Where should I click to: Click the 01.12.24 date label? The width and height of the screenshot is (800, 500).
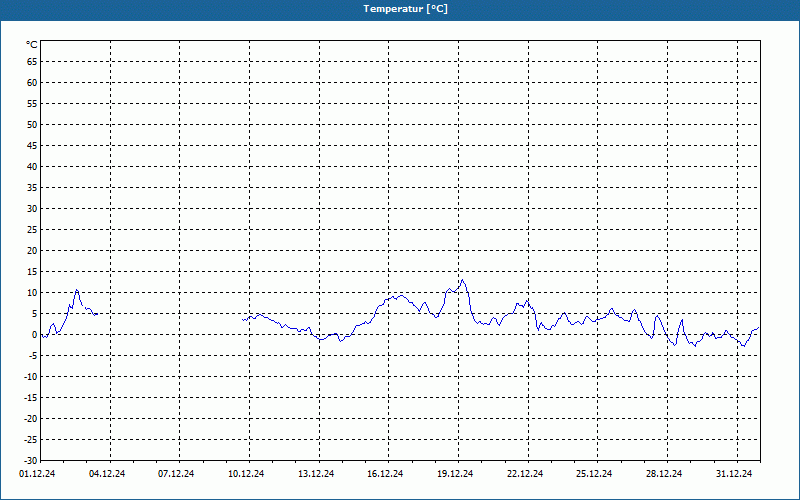click(x=37, y=474)
